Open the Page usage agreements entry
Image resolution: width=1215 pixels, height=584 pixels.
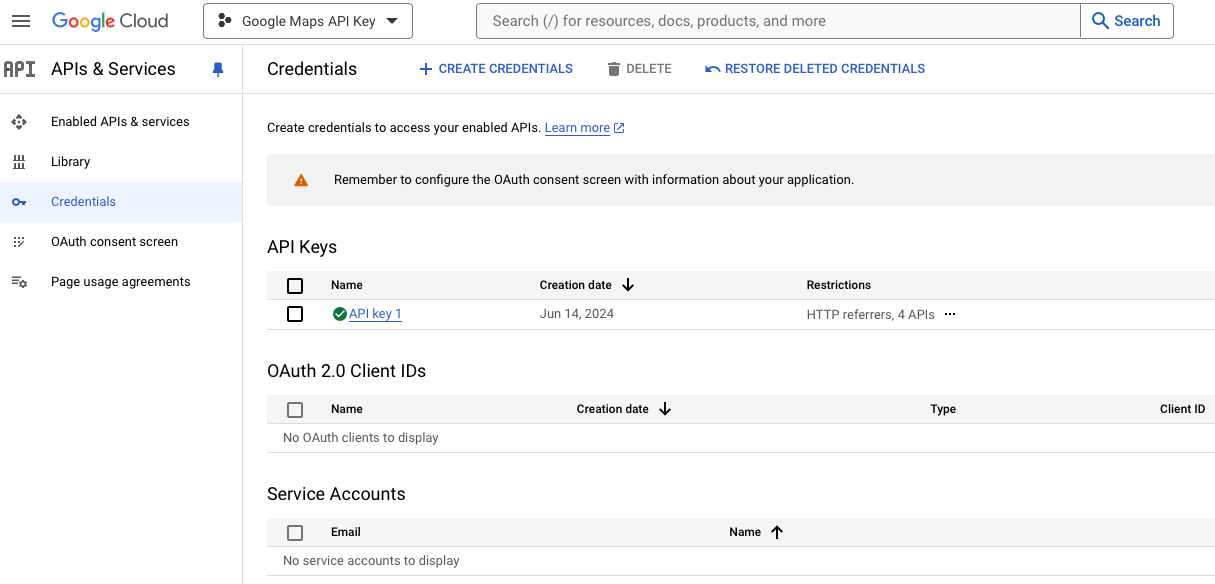click(x=120, y=281)
